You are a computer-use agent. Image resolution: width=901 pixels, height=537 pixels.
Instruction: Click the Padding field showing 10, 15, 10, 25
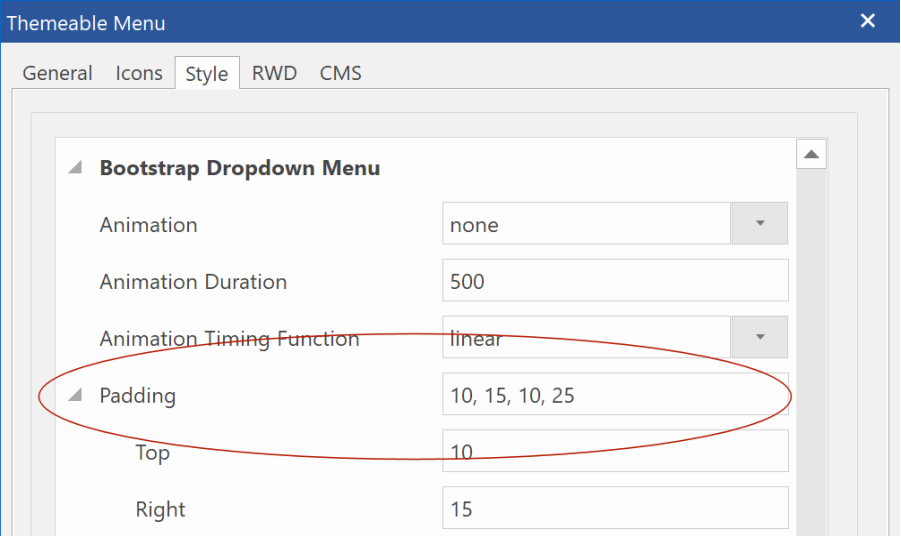point(615,394)
